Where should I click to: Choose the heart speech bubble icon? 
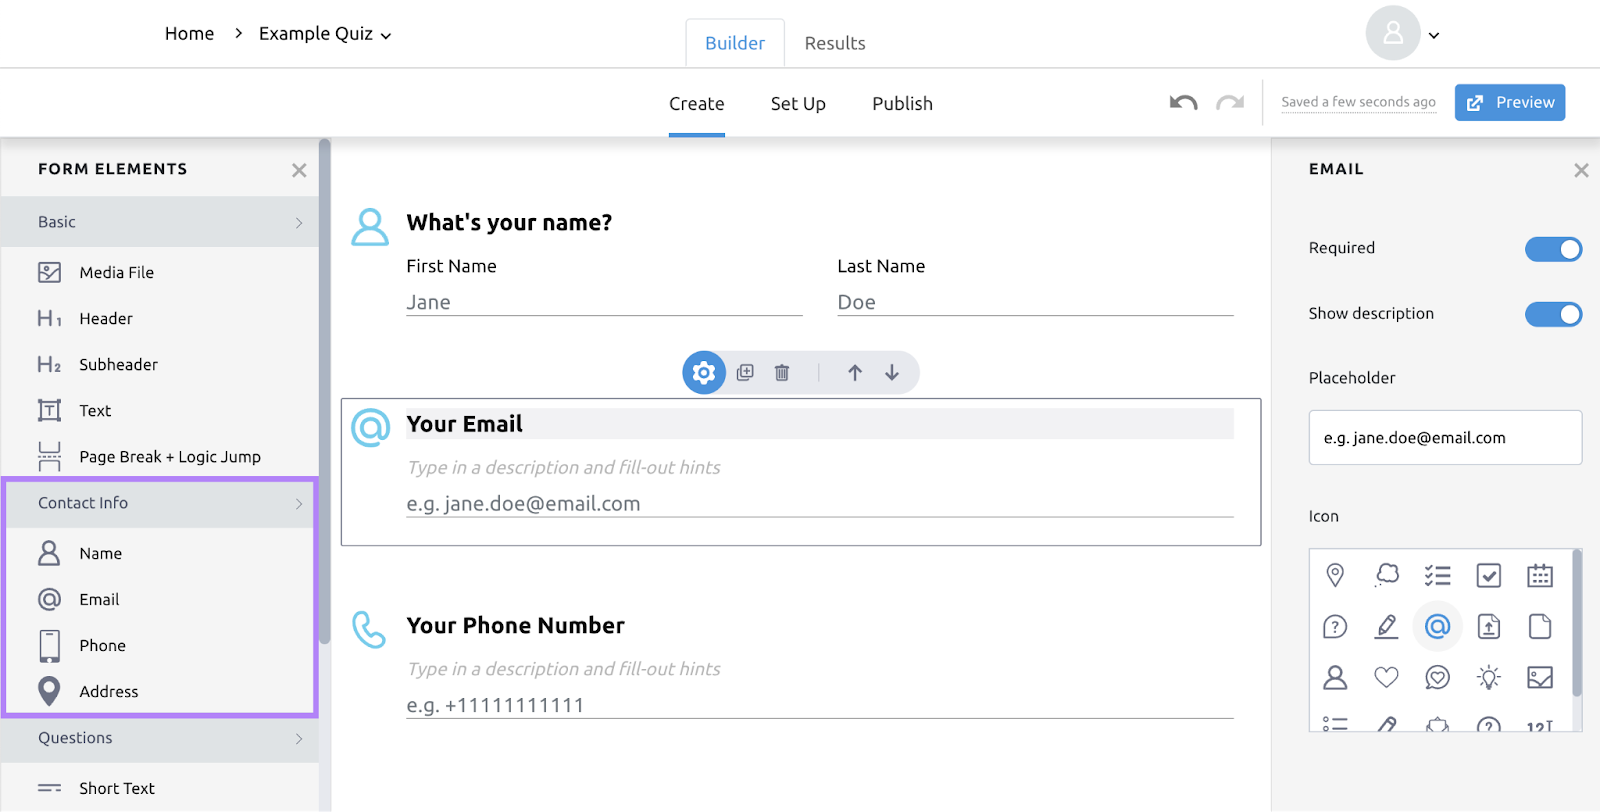tap(1438, 678)
